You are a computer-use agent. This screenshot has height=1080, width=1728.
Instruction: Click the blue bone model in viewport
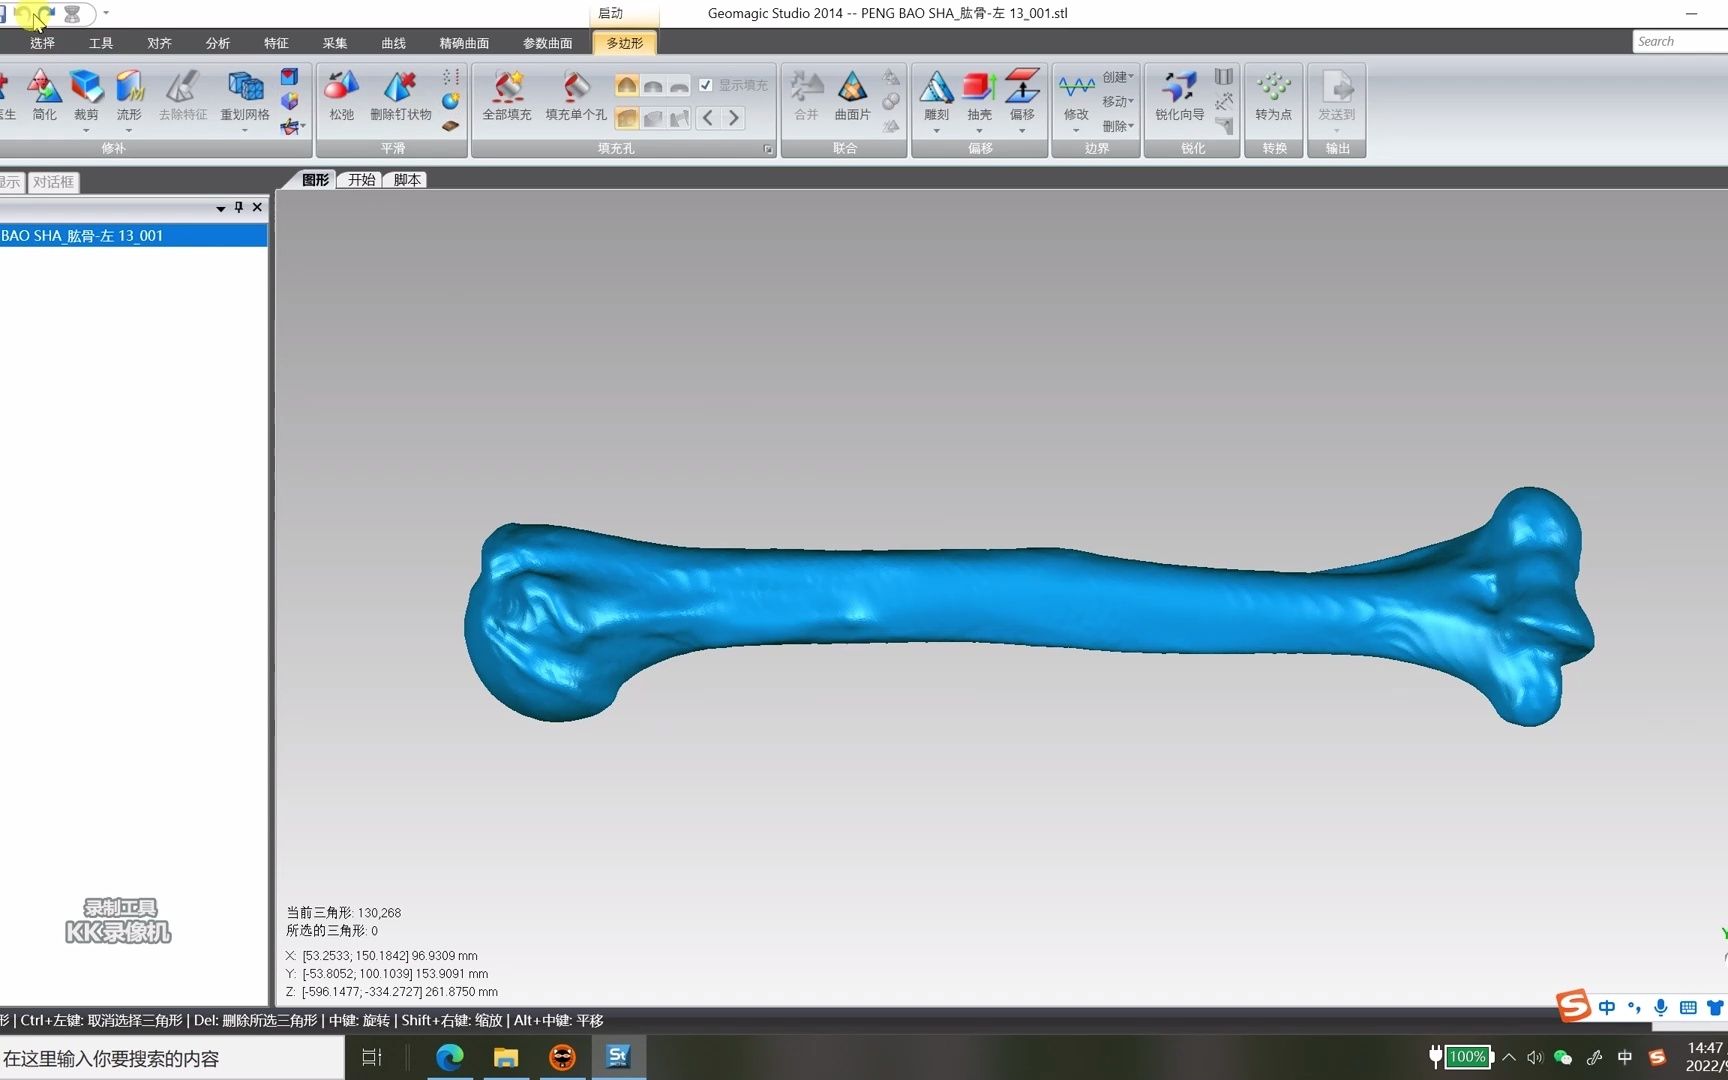point(1027,606)
